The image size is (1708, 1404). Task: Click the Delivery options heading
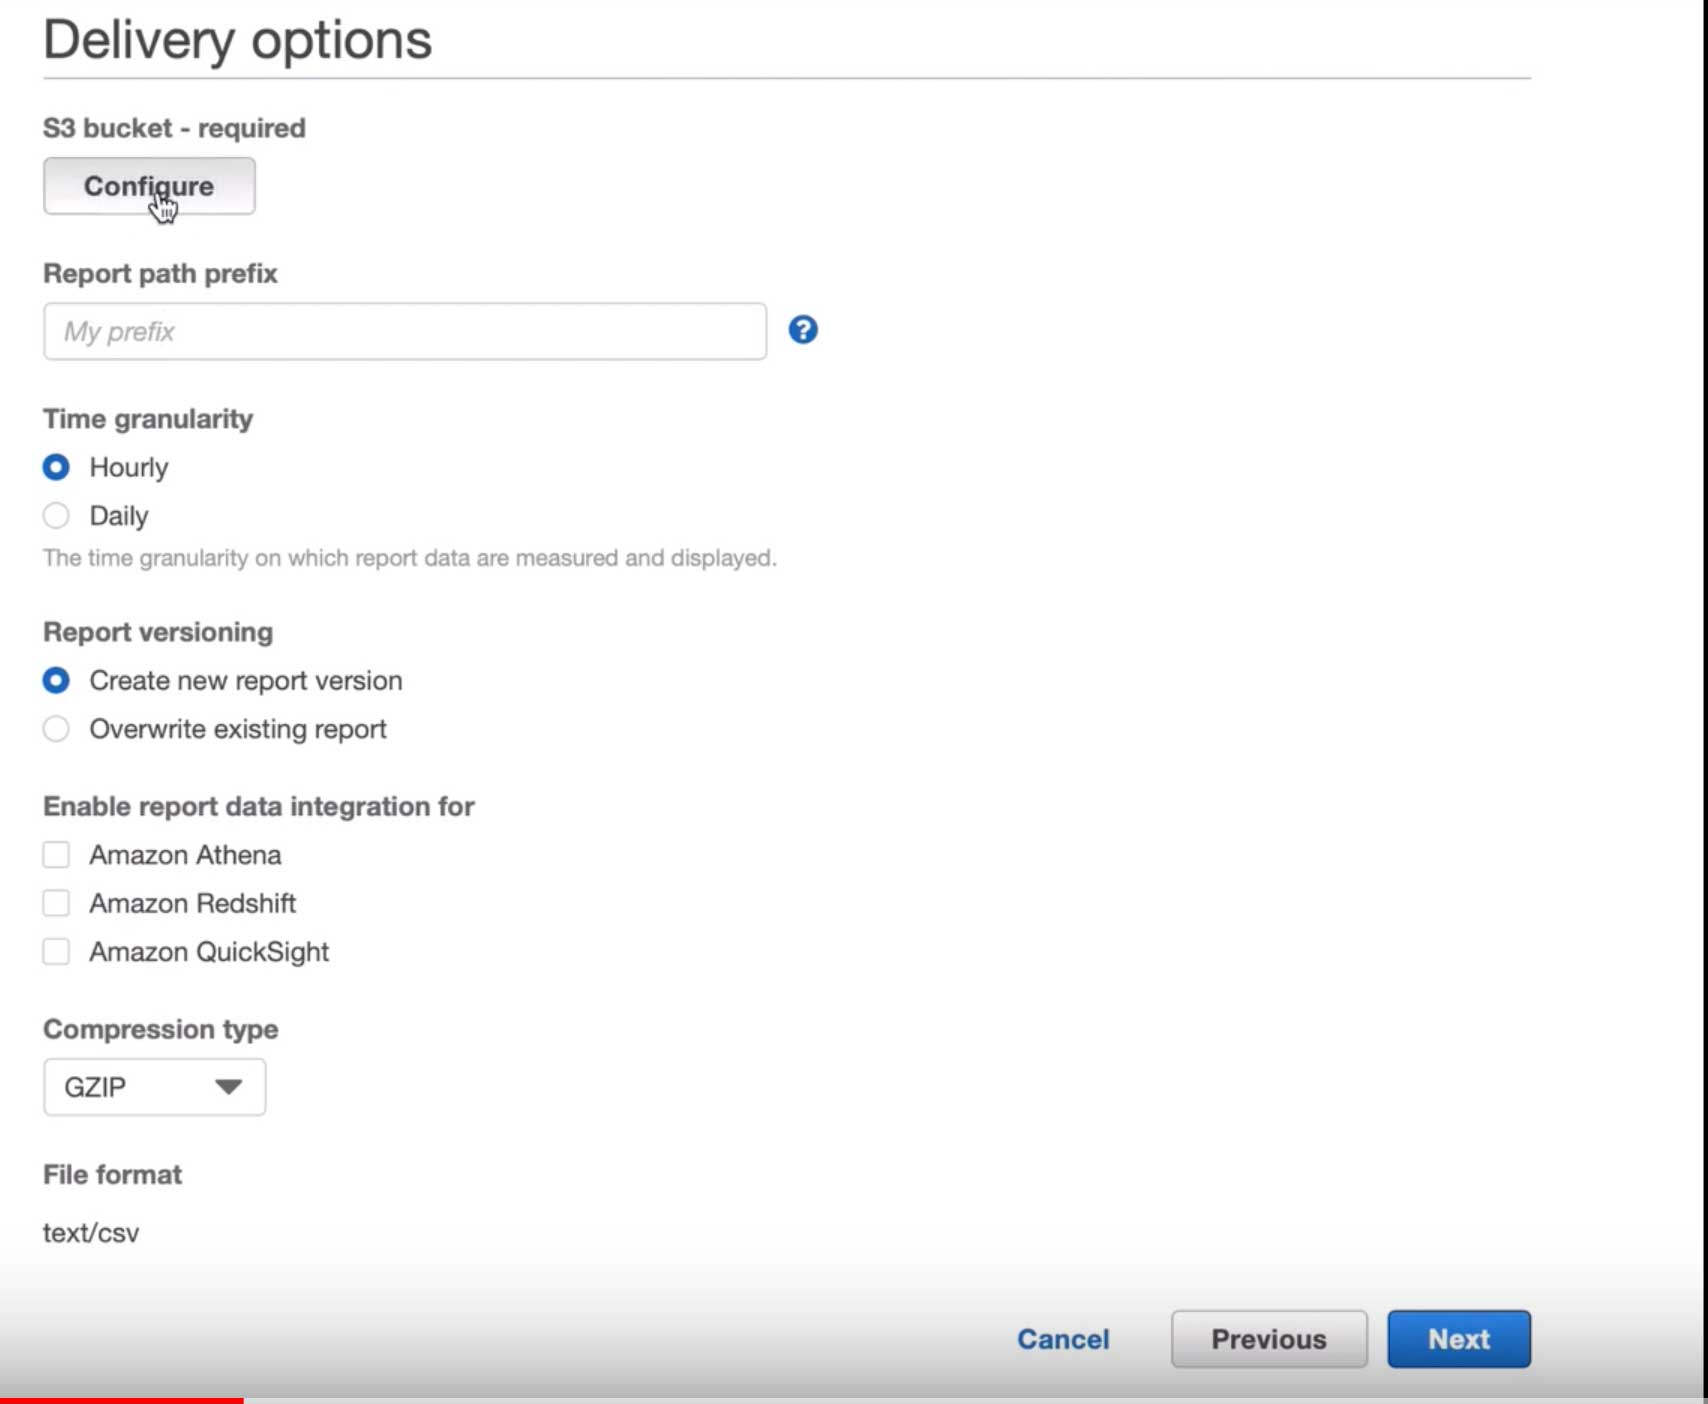click(237, 40)
